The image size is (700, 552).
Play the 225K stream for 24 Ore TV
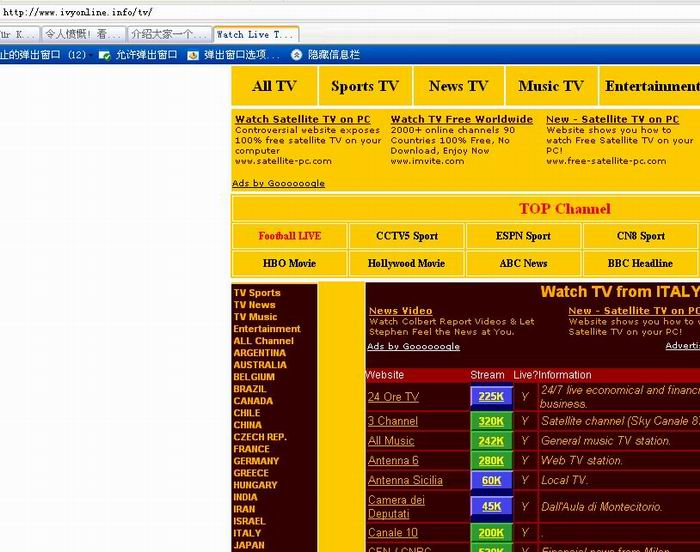point(491,397)
